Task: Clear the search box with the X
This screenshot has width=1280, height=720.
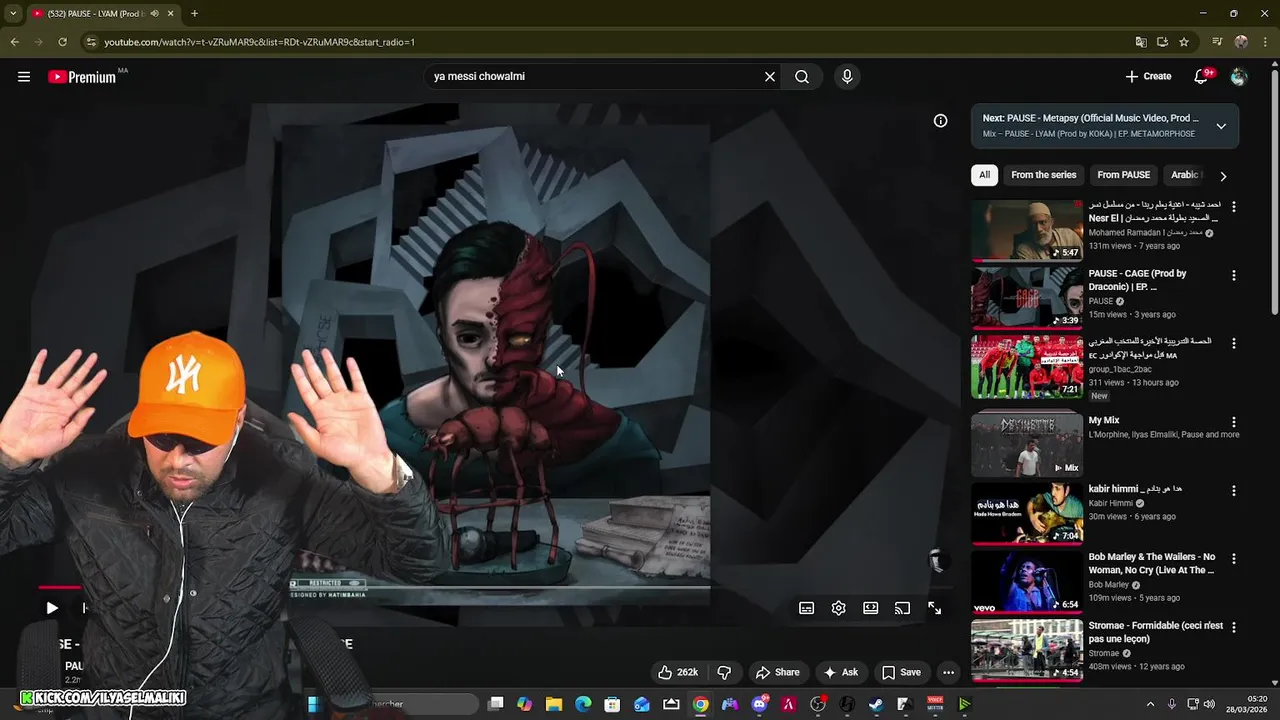Action: pos(770,77)
